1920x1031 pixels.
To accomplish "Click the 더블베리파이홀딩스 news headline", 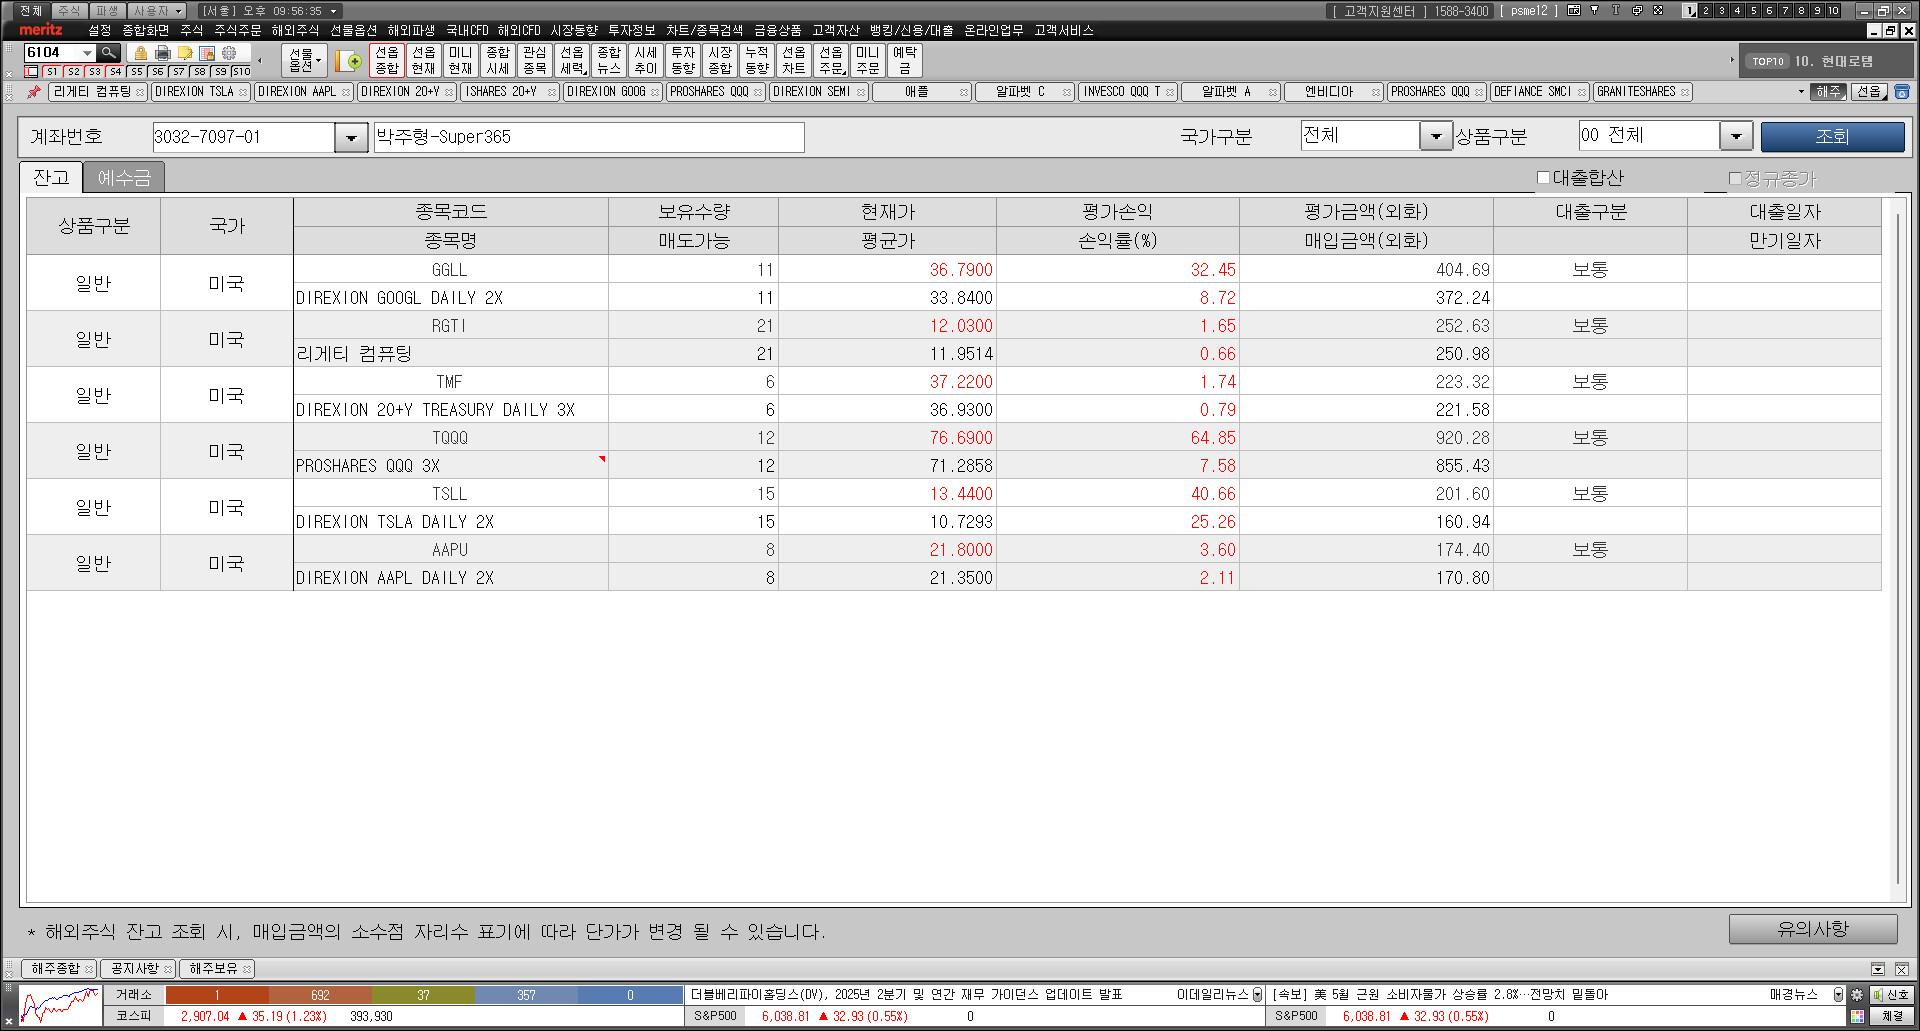I will [x=906, y=995].
